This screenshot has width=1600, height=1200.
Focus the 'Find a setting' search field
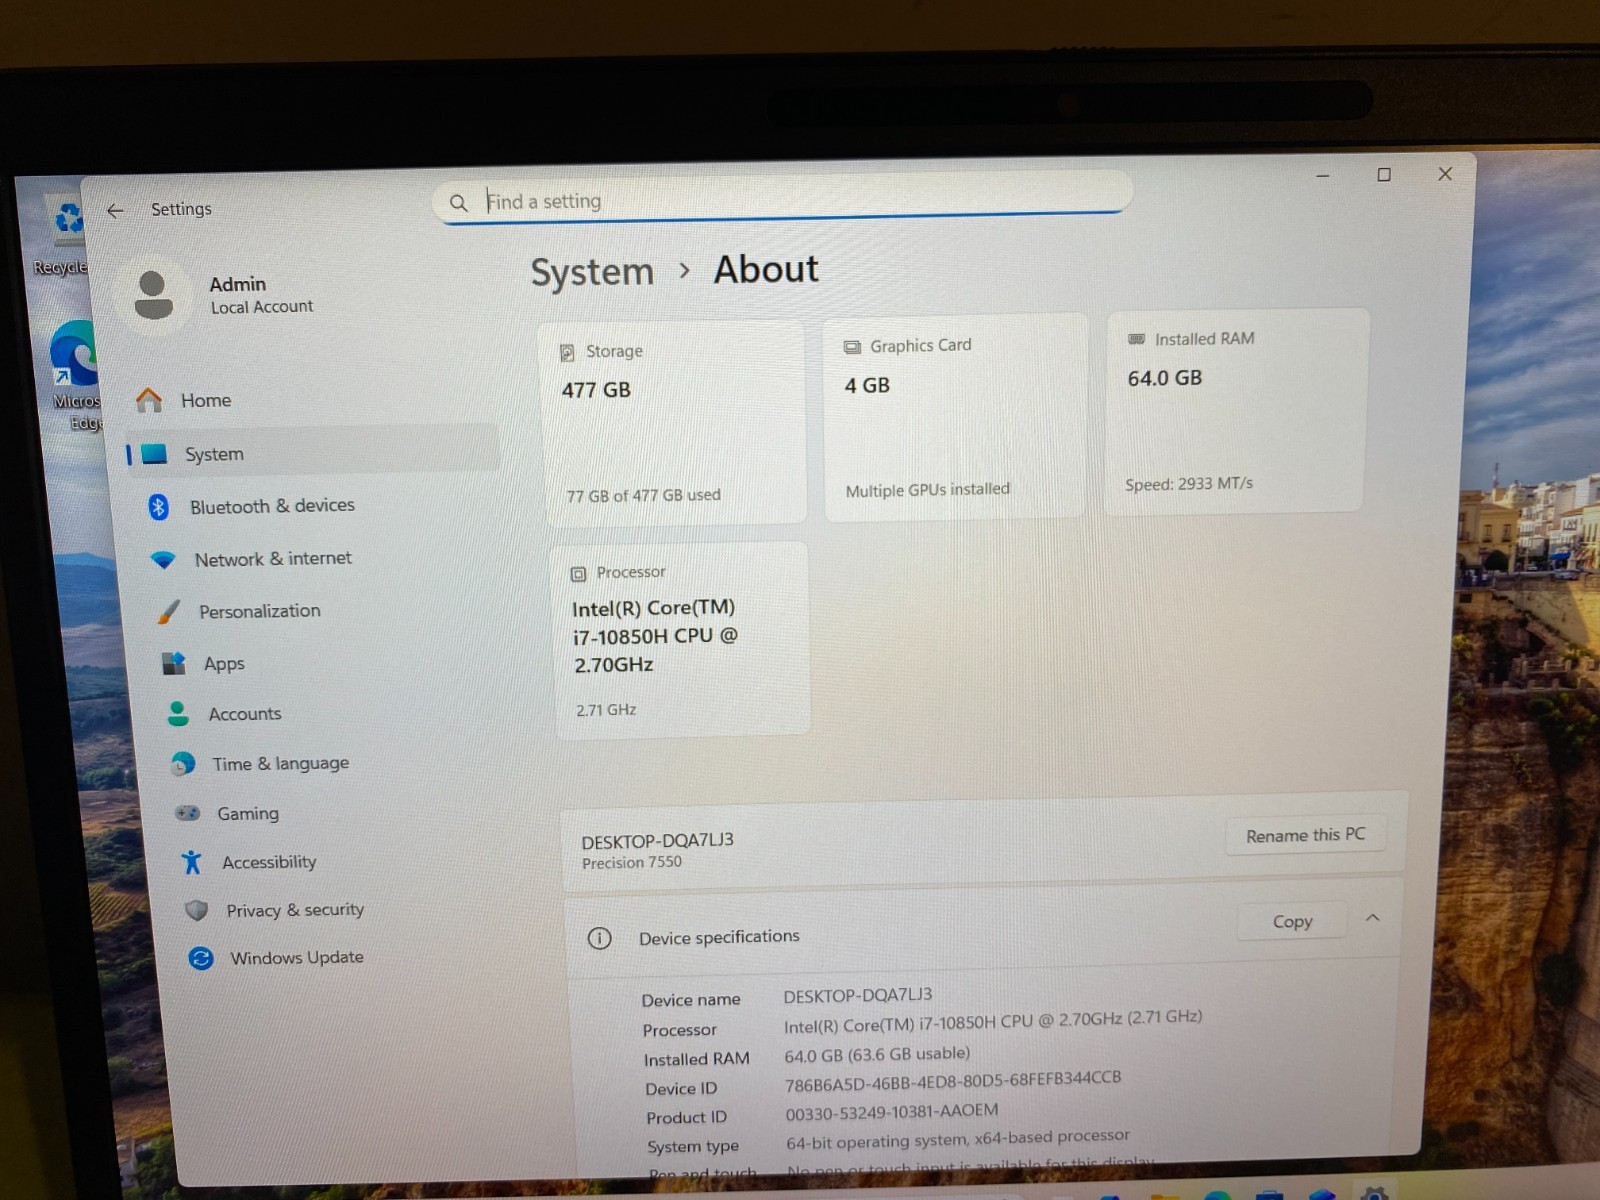click(783, 199)
